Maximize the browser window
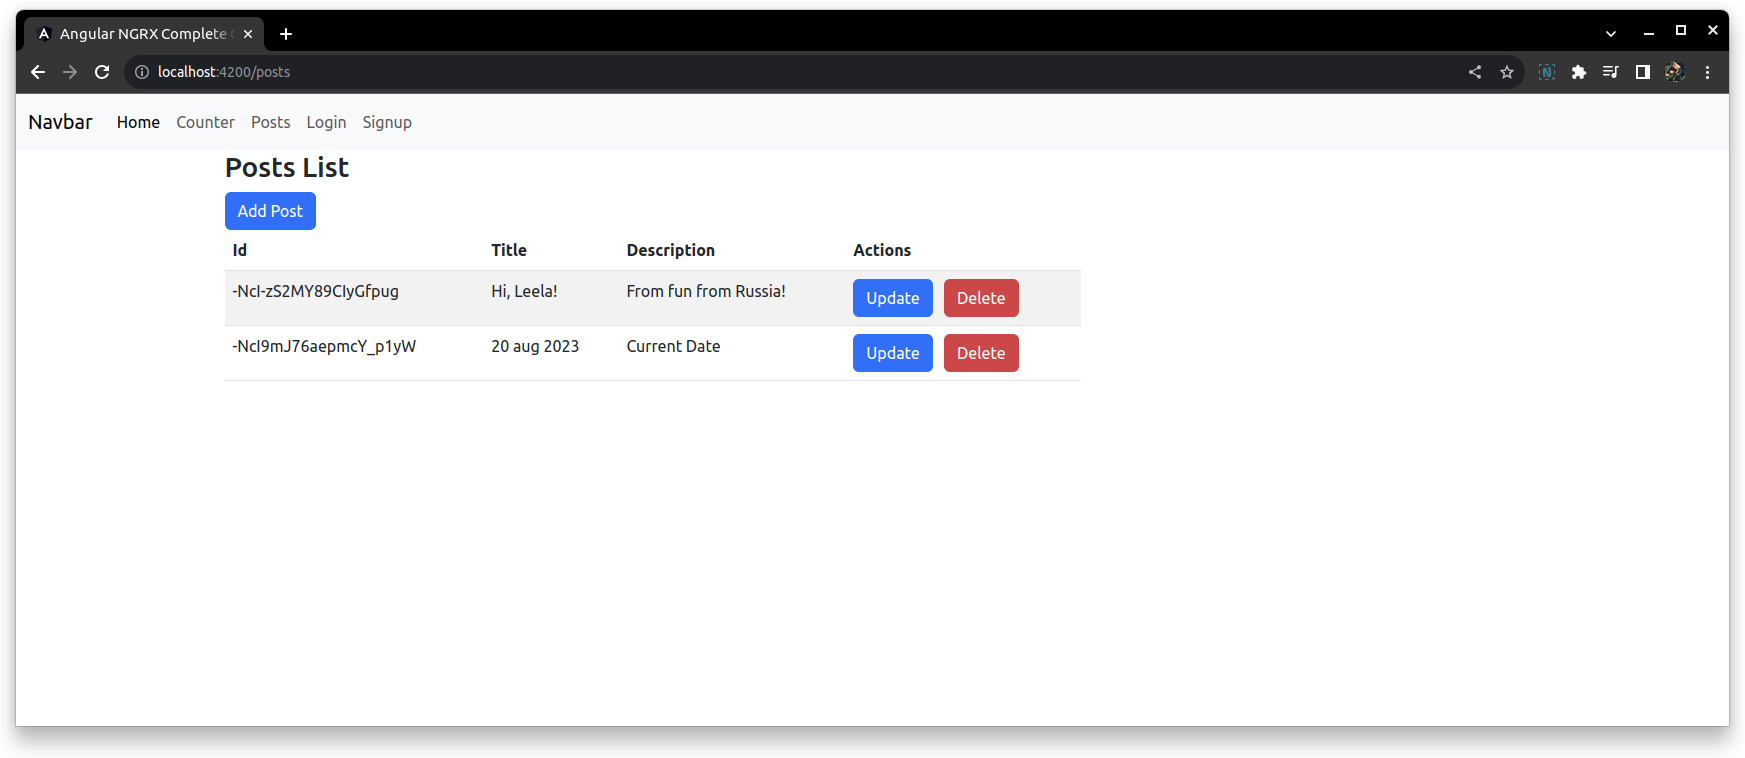Image resolution: width=1745 pixels, height=758 pixels. tap(1681, 31)
